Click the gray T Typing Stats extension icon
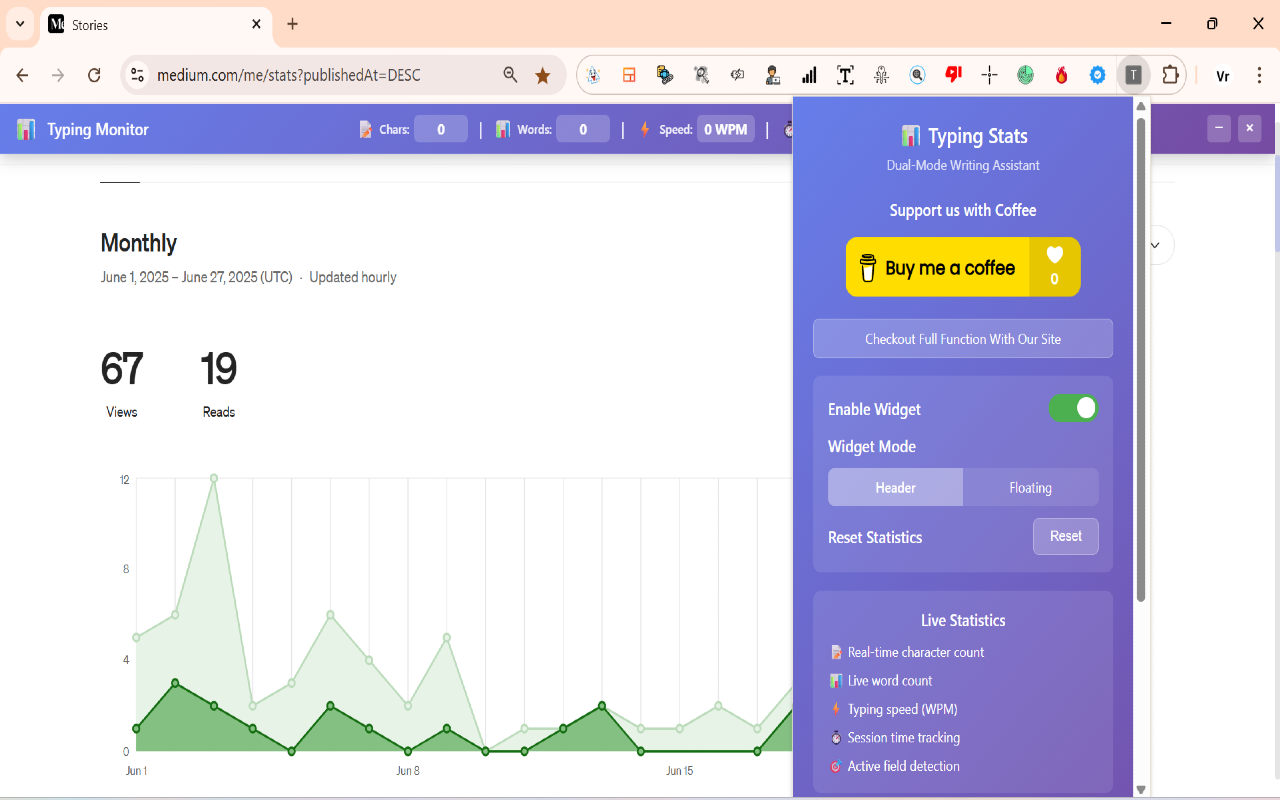The height and width of the screenshot is (800, 1280). coord(1133,75)
